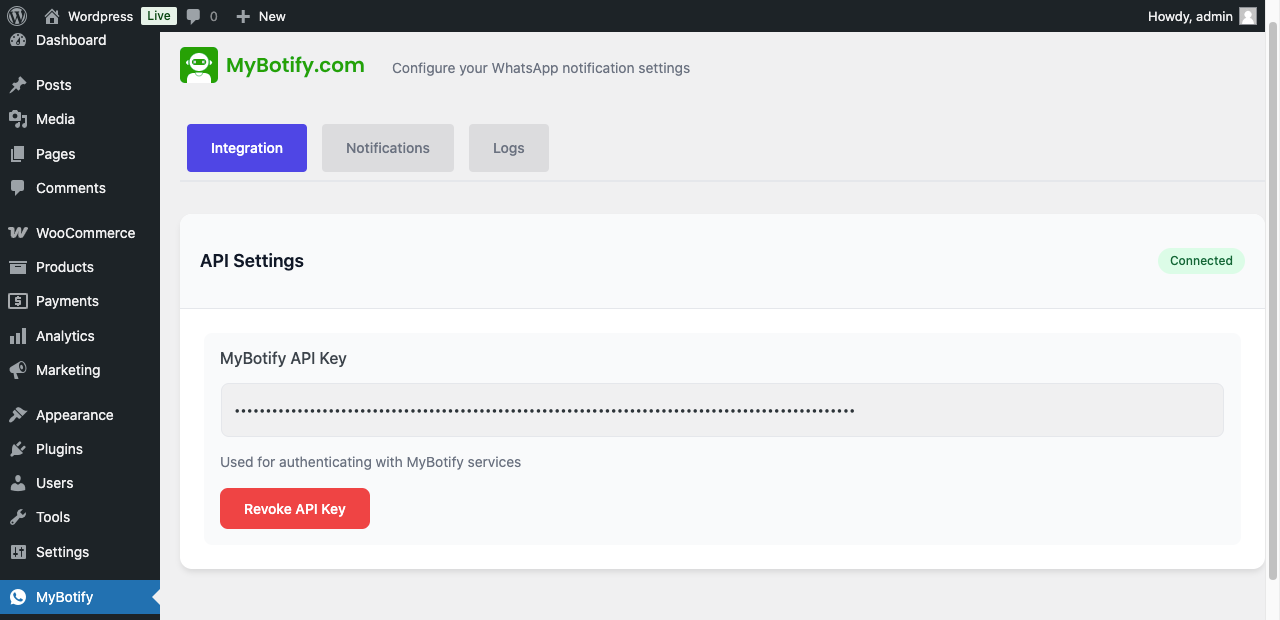
Task: Click the comment count 0 in admin bar
Action: [x=214, y=16]
